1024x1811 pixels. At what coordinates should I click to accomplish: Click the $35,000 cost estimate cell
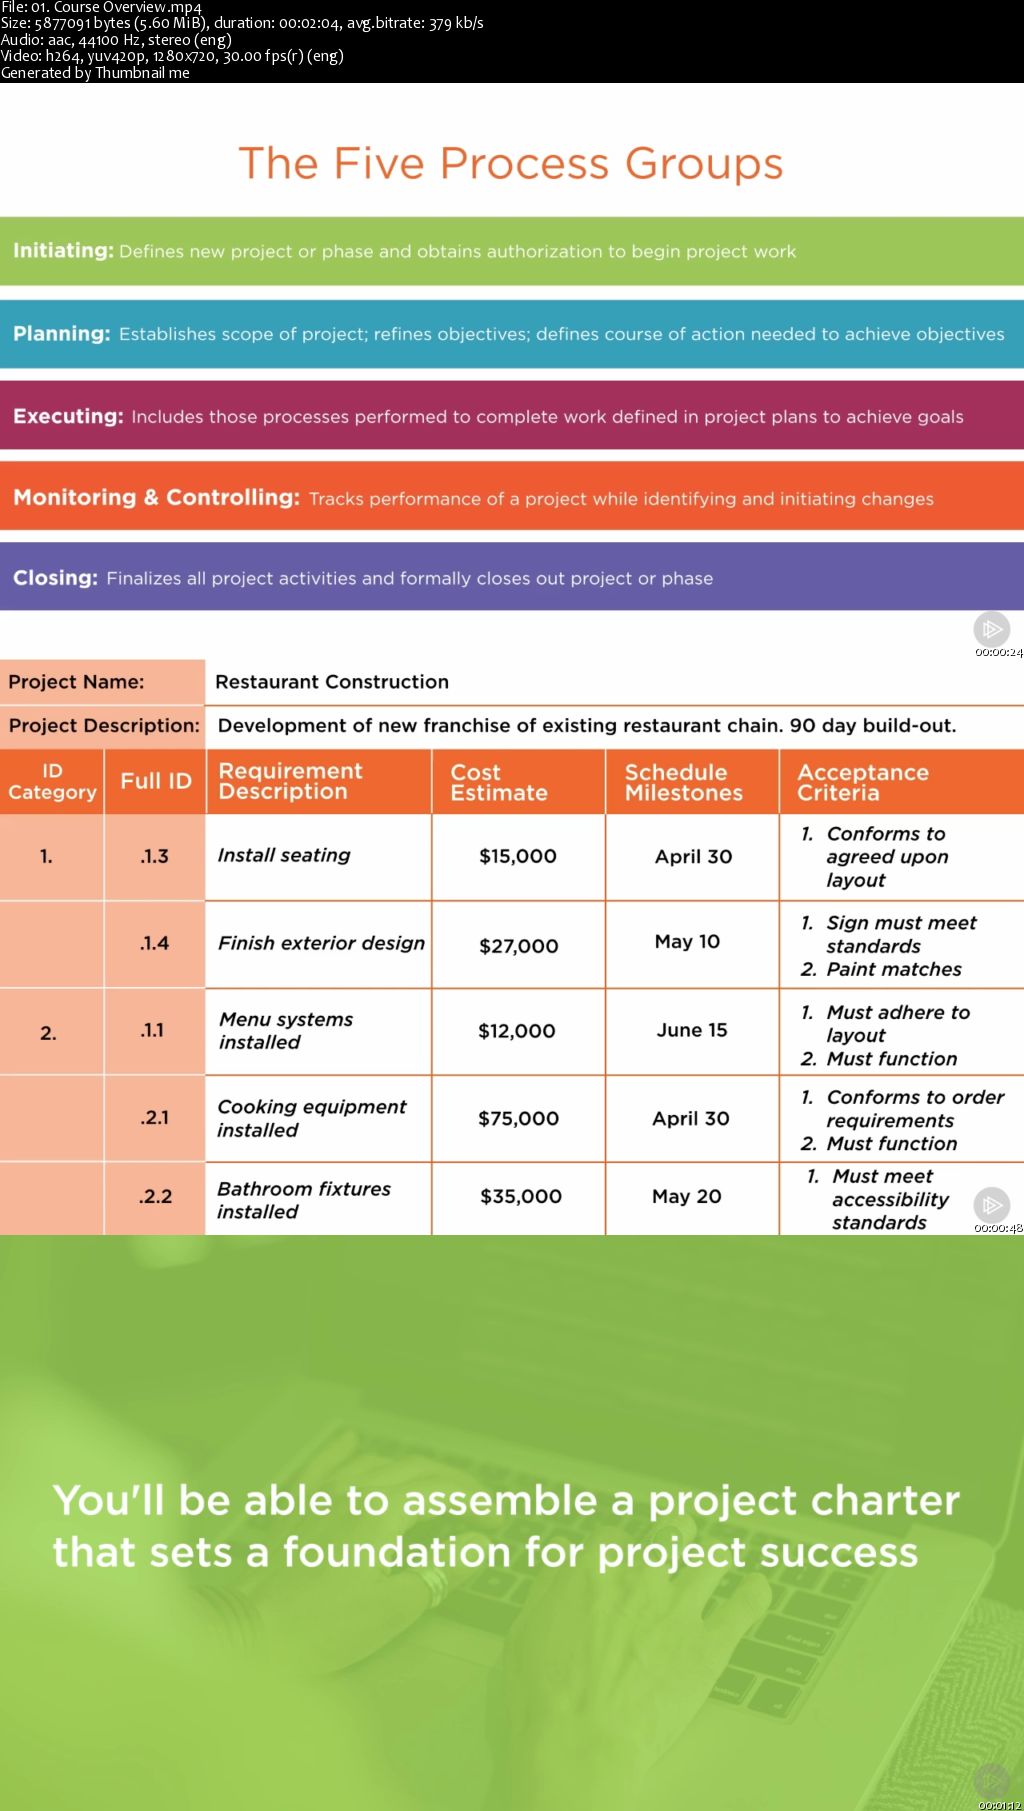(519, 1197)
